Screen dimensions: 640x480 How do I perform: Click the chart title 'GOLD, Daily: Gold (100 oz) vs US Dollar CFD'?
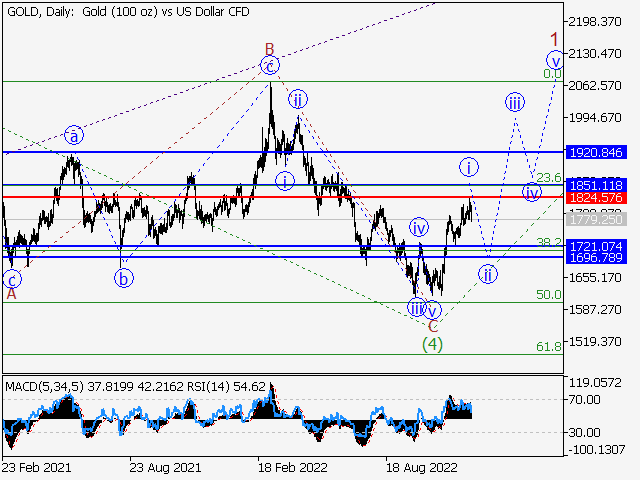[x=128, y=12]
